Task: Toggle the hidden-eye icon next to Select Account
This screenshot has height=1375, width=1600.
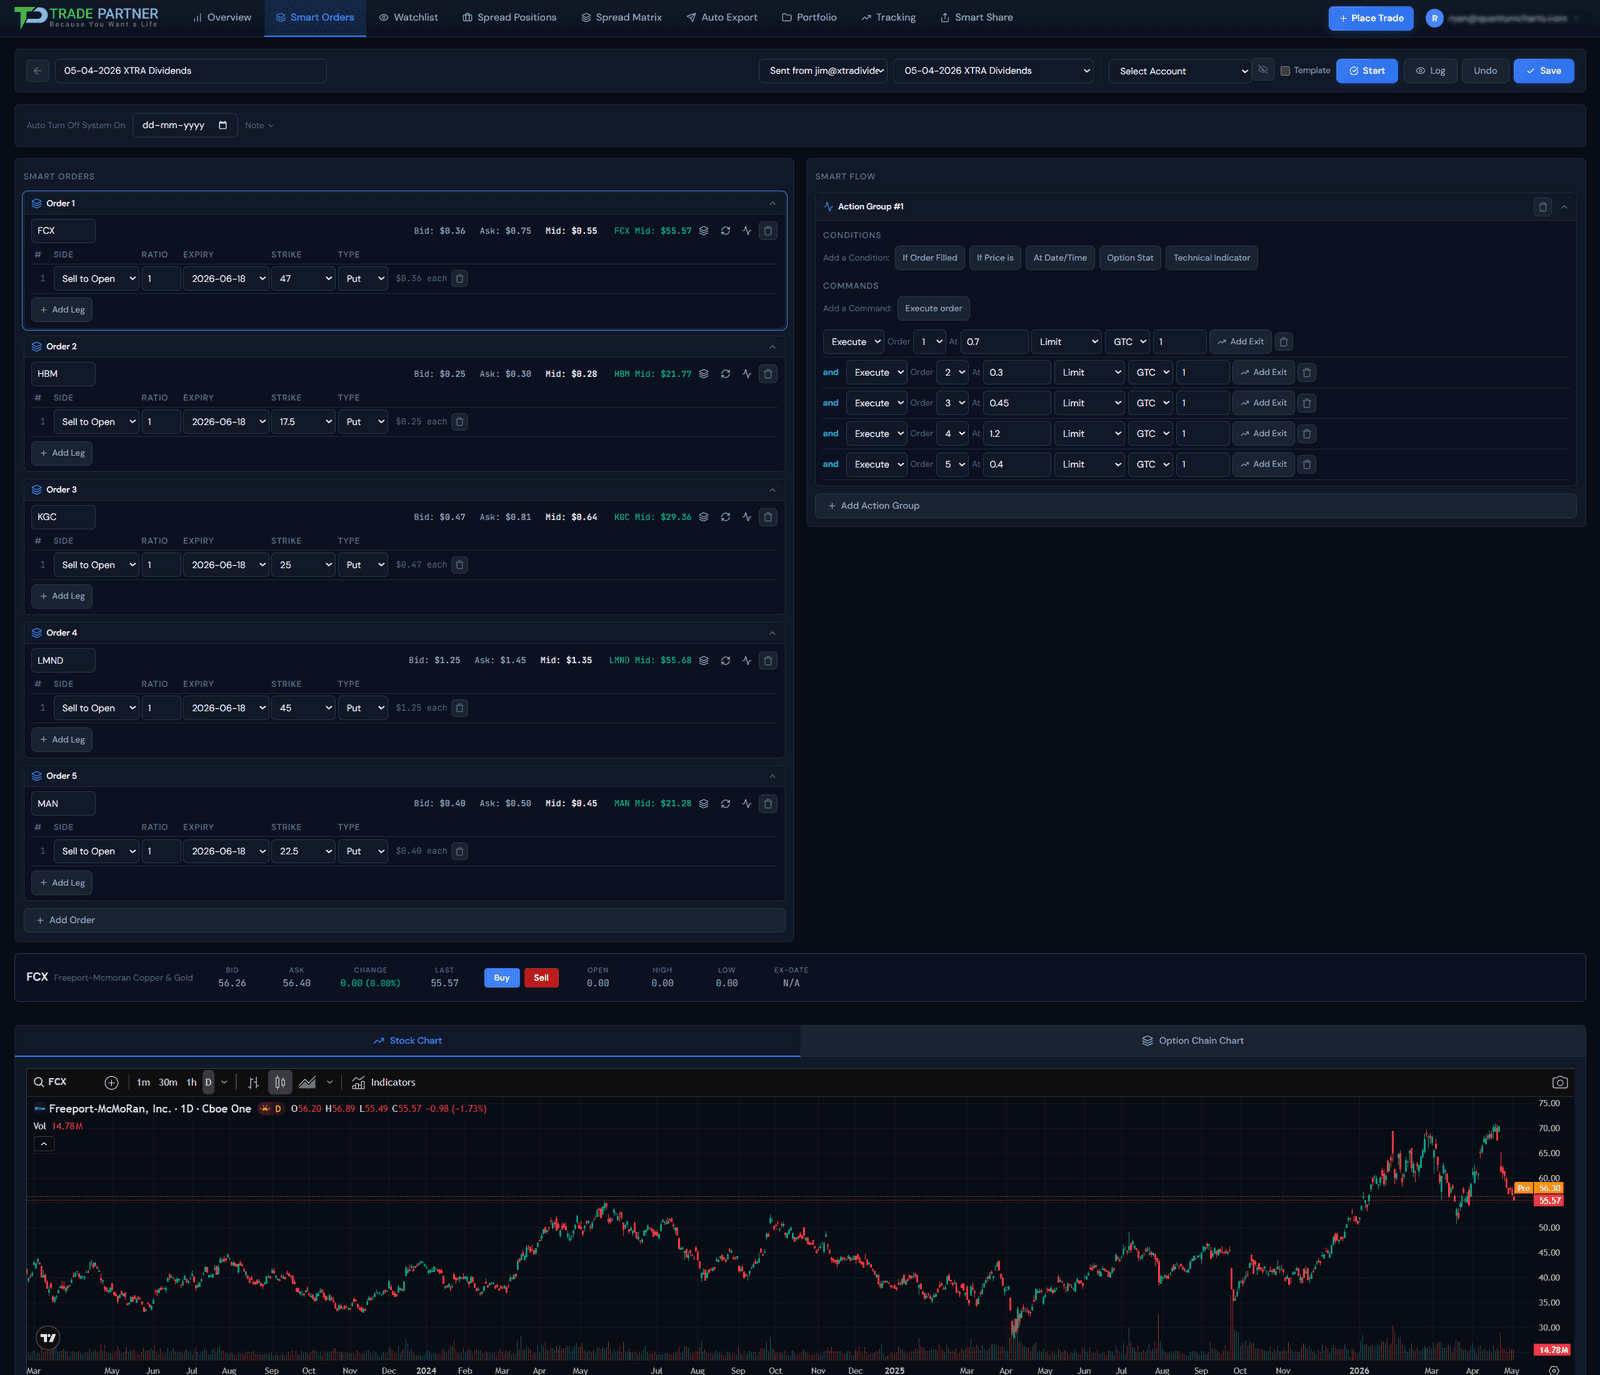Action: point(1263,71)
